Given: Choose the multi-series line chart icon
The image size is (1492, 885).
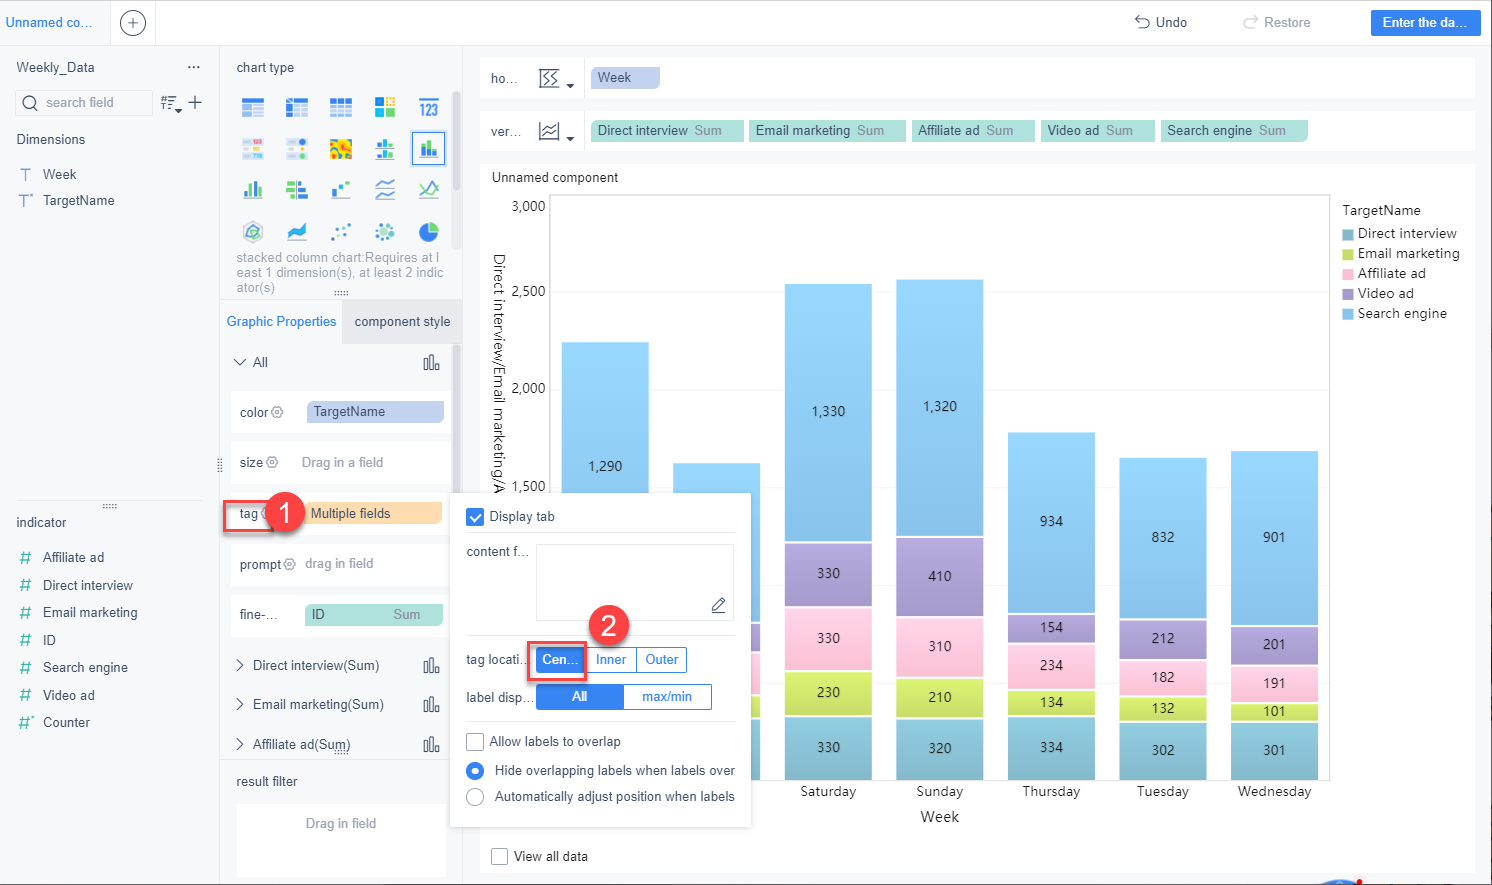Looking at the screenshot, I should pos(429,190).
